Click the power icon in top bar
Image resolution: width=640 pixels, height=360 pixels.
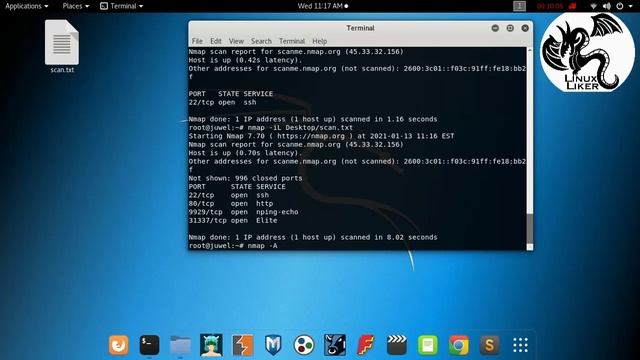(620, 6)
